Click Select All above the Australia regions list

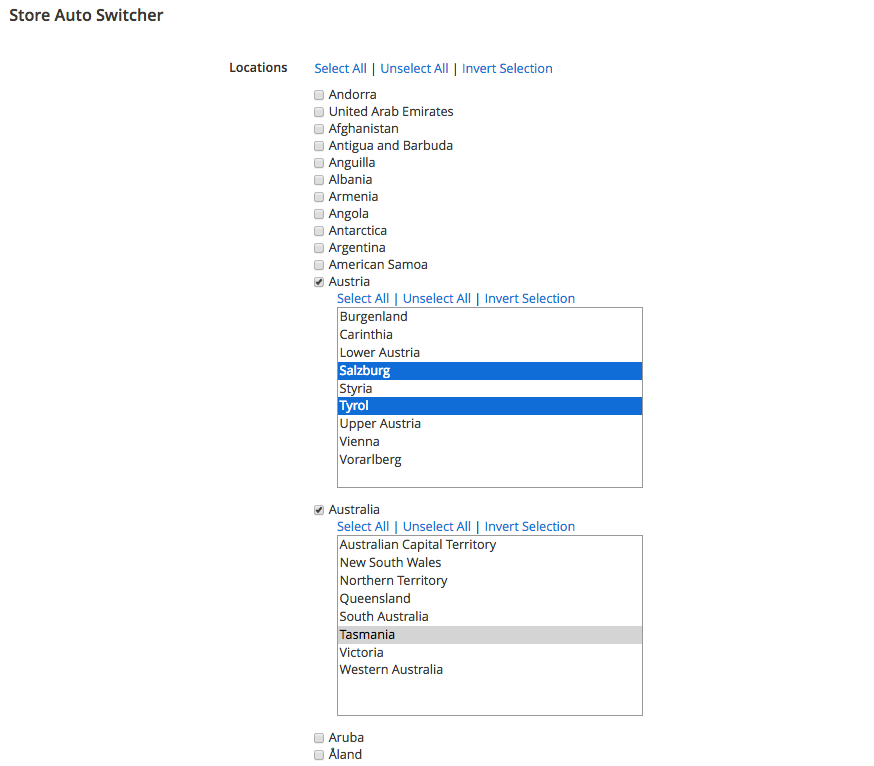click(x=363, y=527)
